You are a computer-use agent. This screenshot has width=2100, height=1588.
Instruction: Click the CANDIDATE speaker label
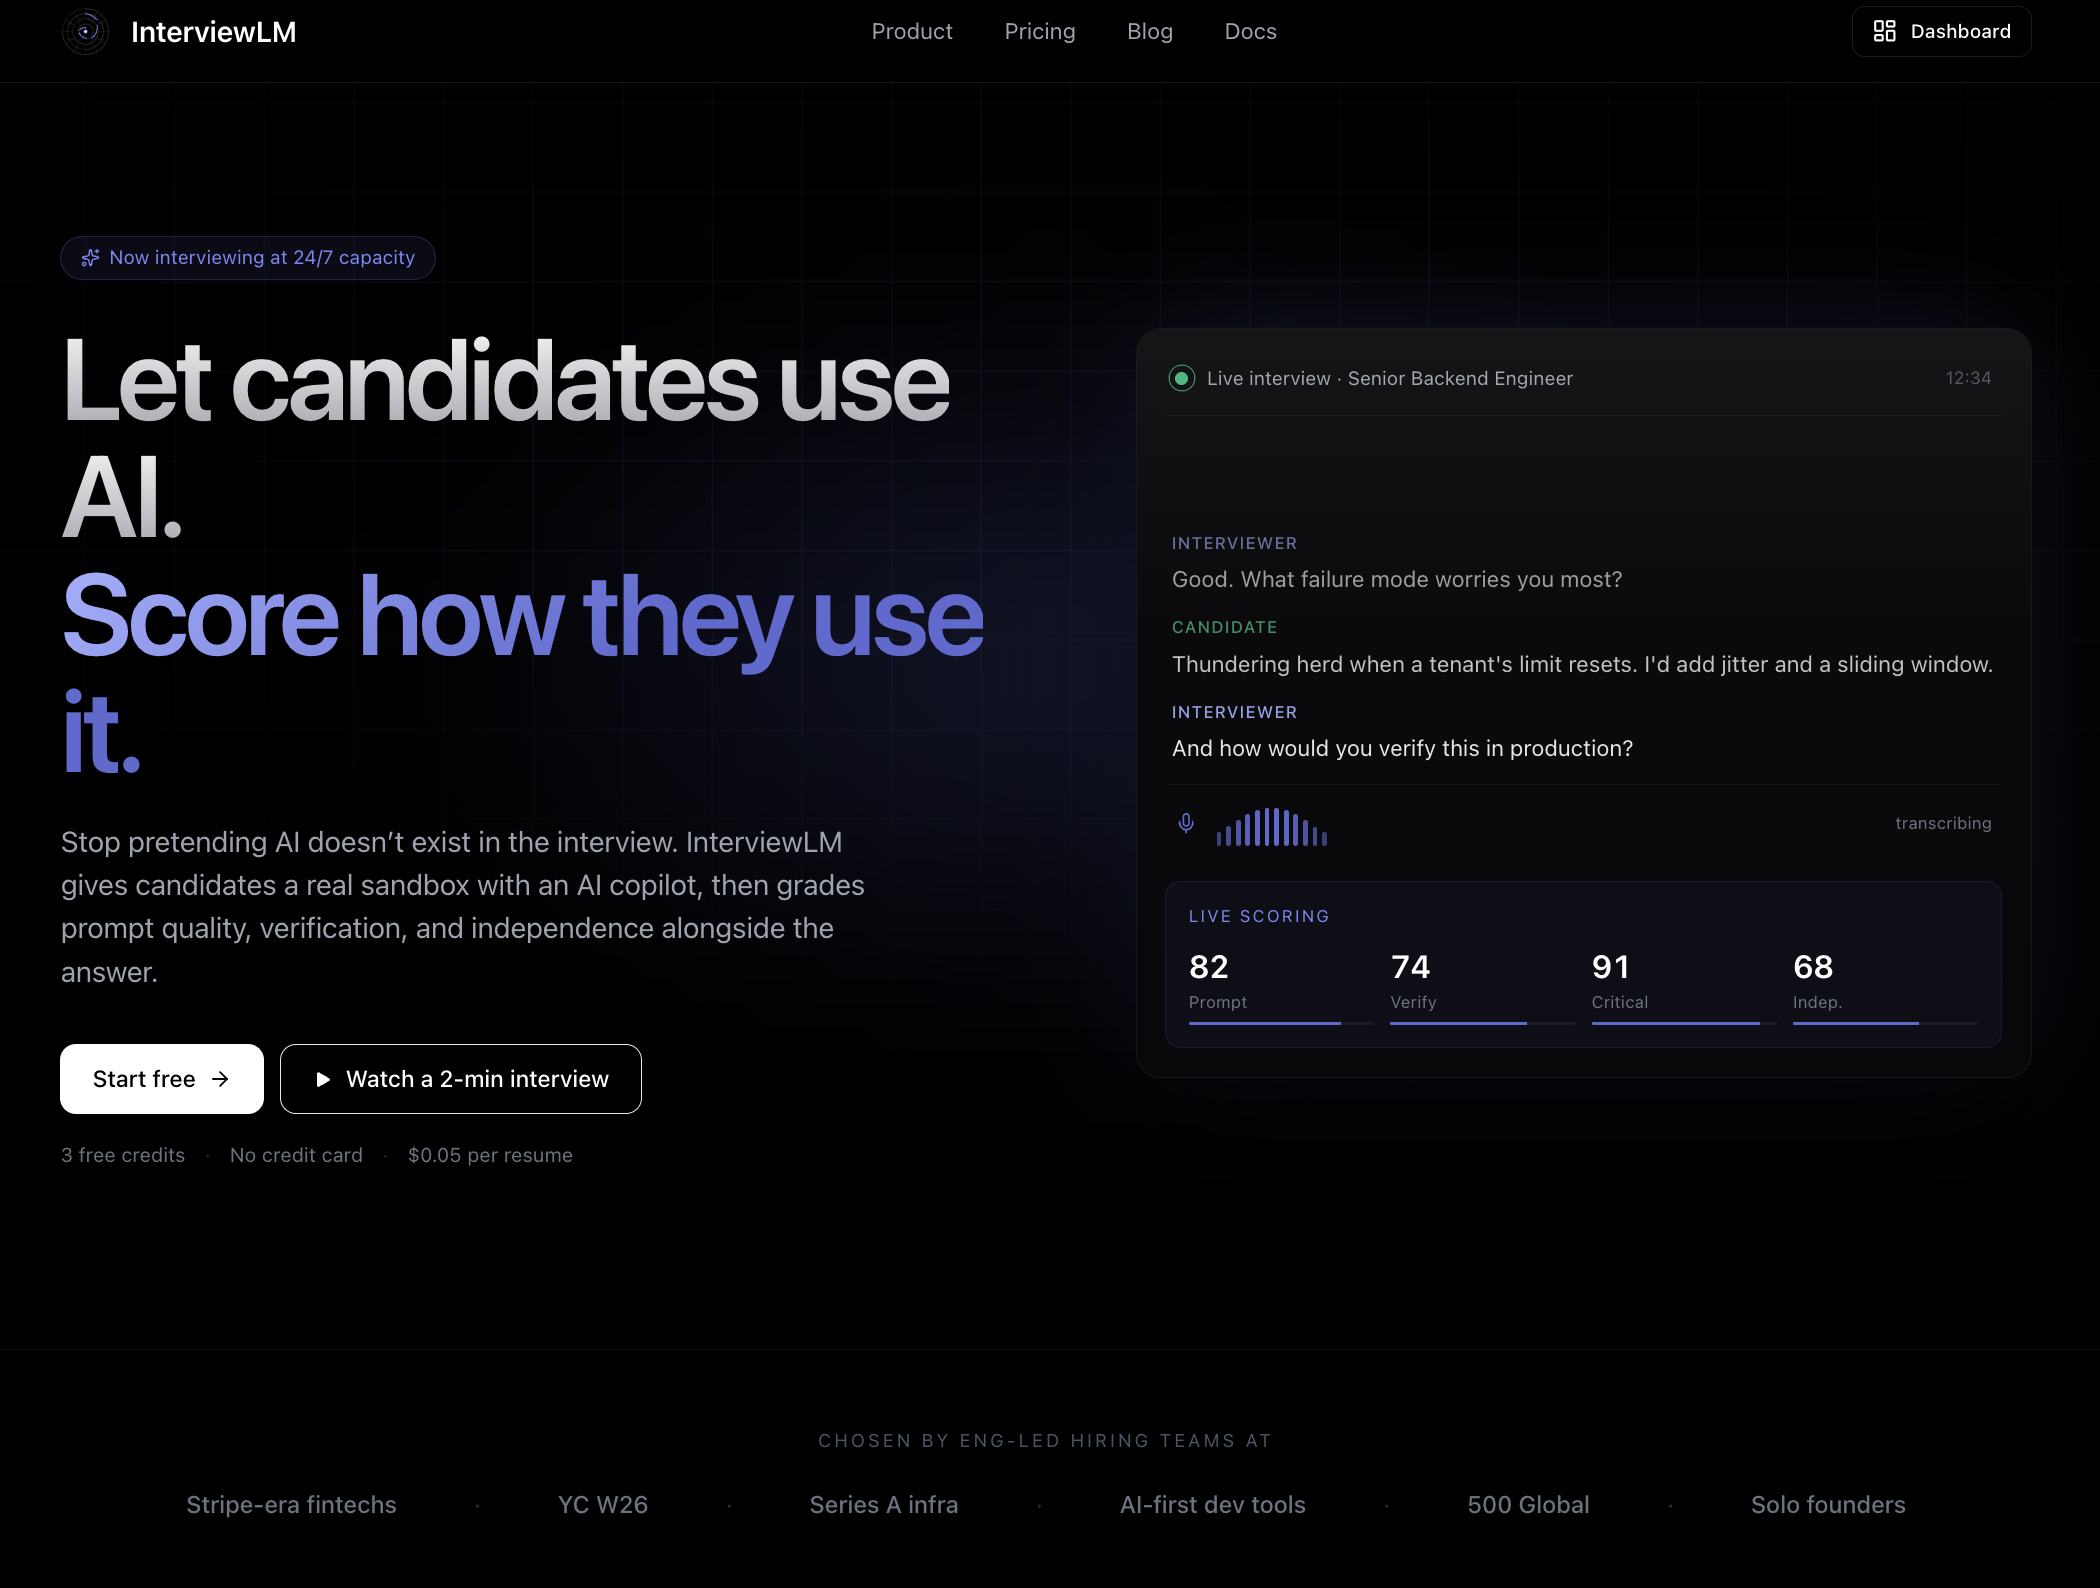(x=1225, y=627)
